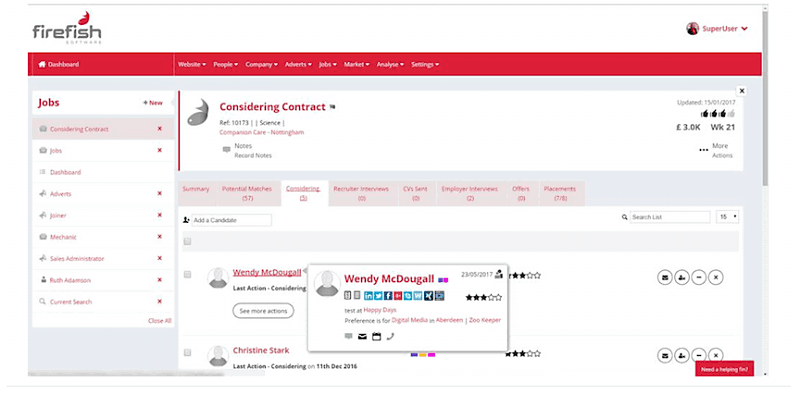Change page size dropdown showing 15
The image size is (800, 394).
[x=728, y=217]
